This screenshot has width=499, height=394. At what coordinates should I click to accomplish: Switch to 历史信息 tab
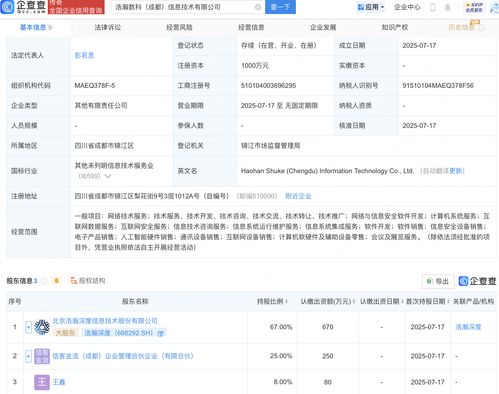(462, 27)
